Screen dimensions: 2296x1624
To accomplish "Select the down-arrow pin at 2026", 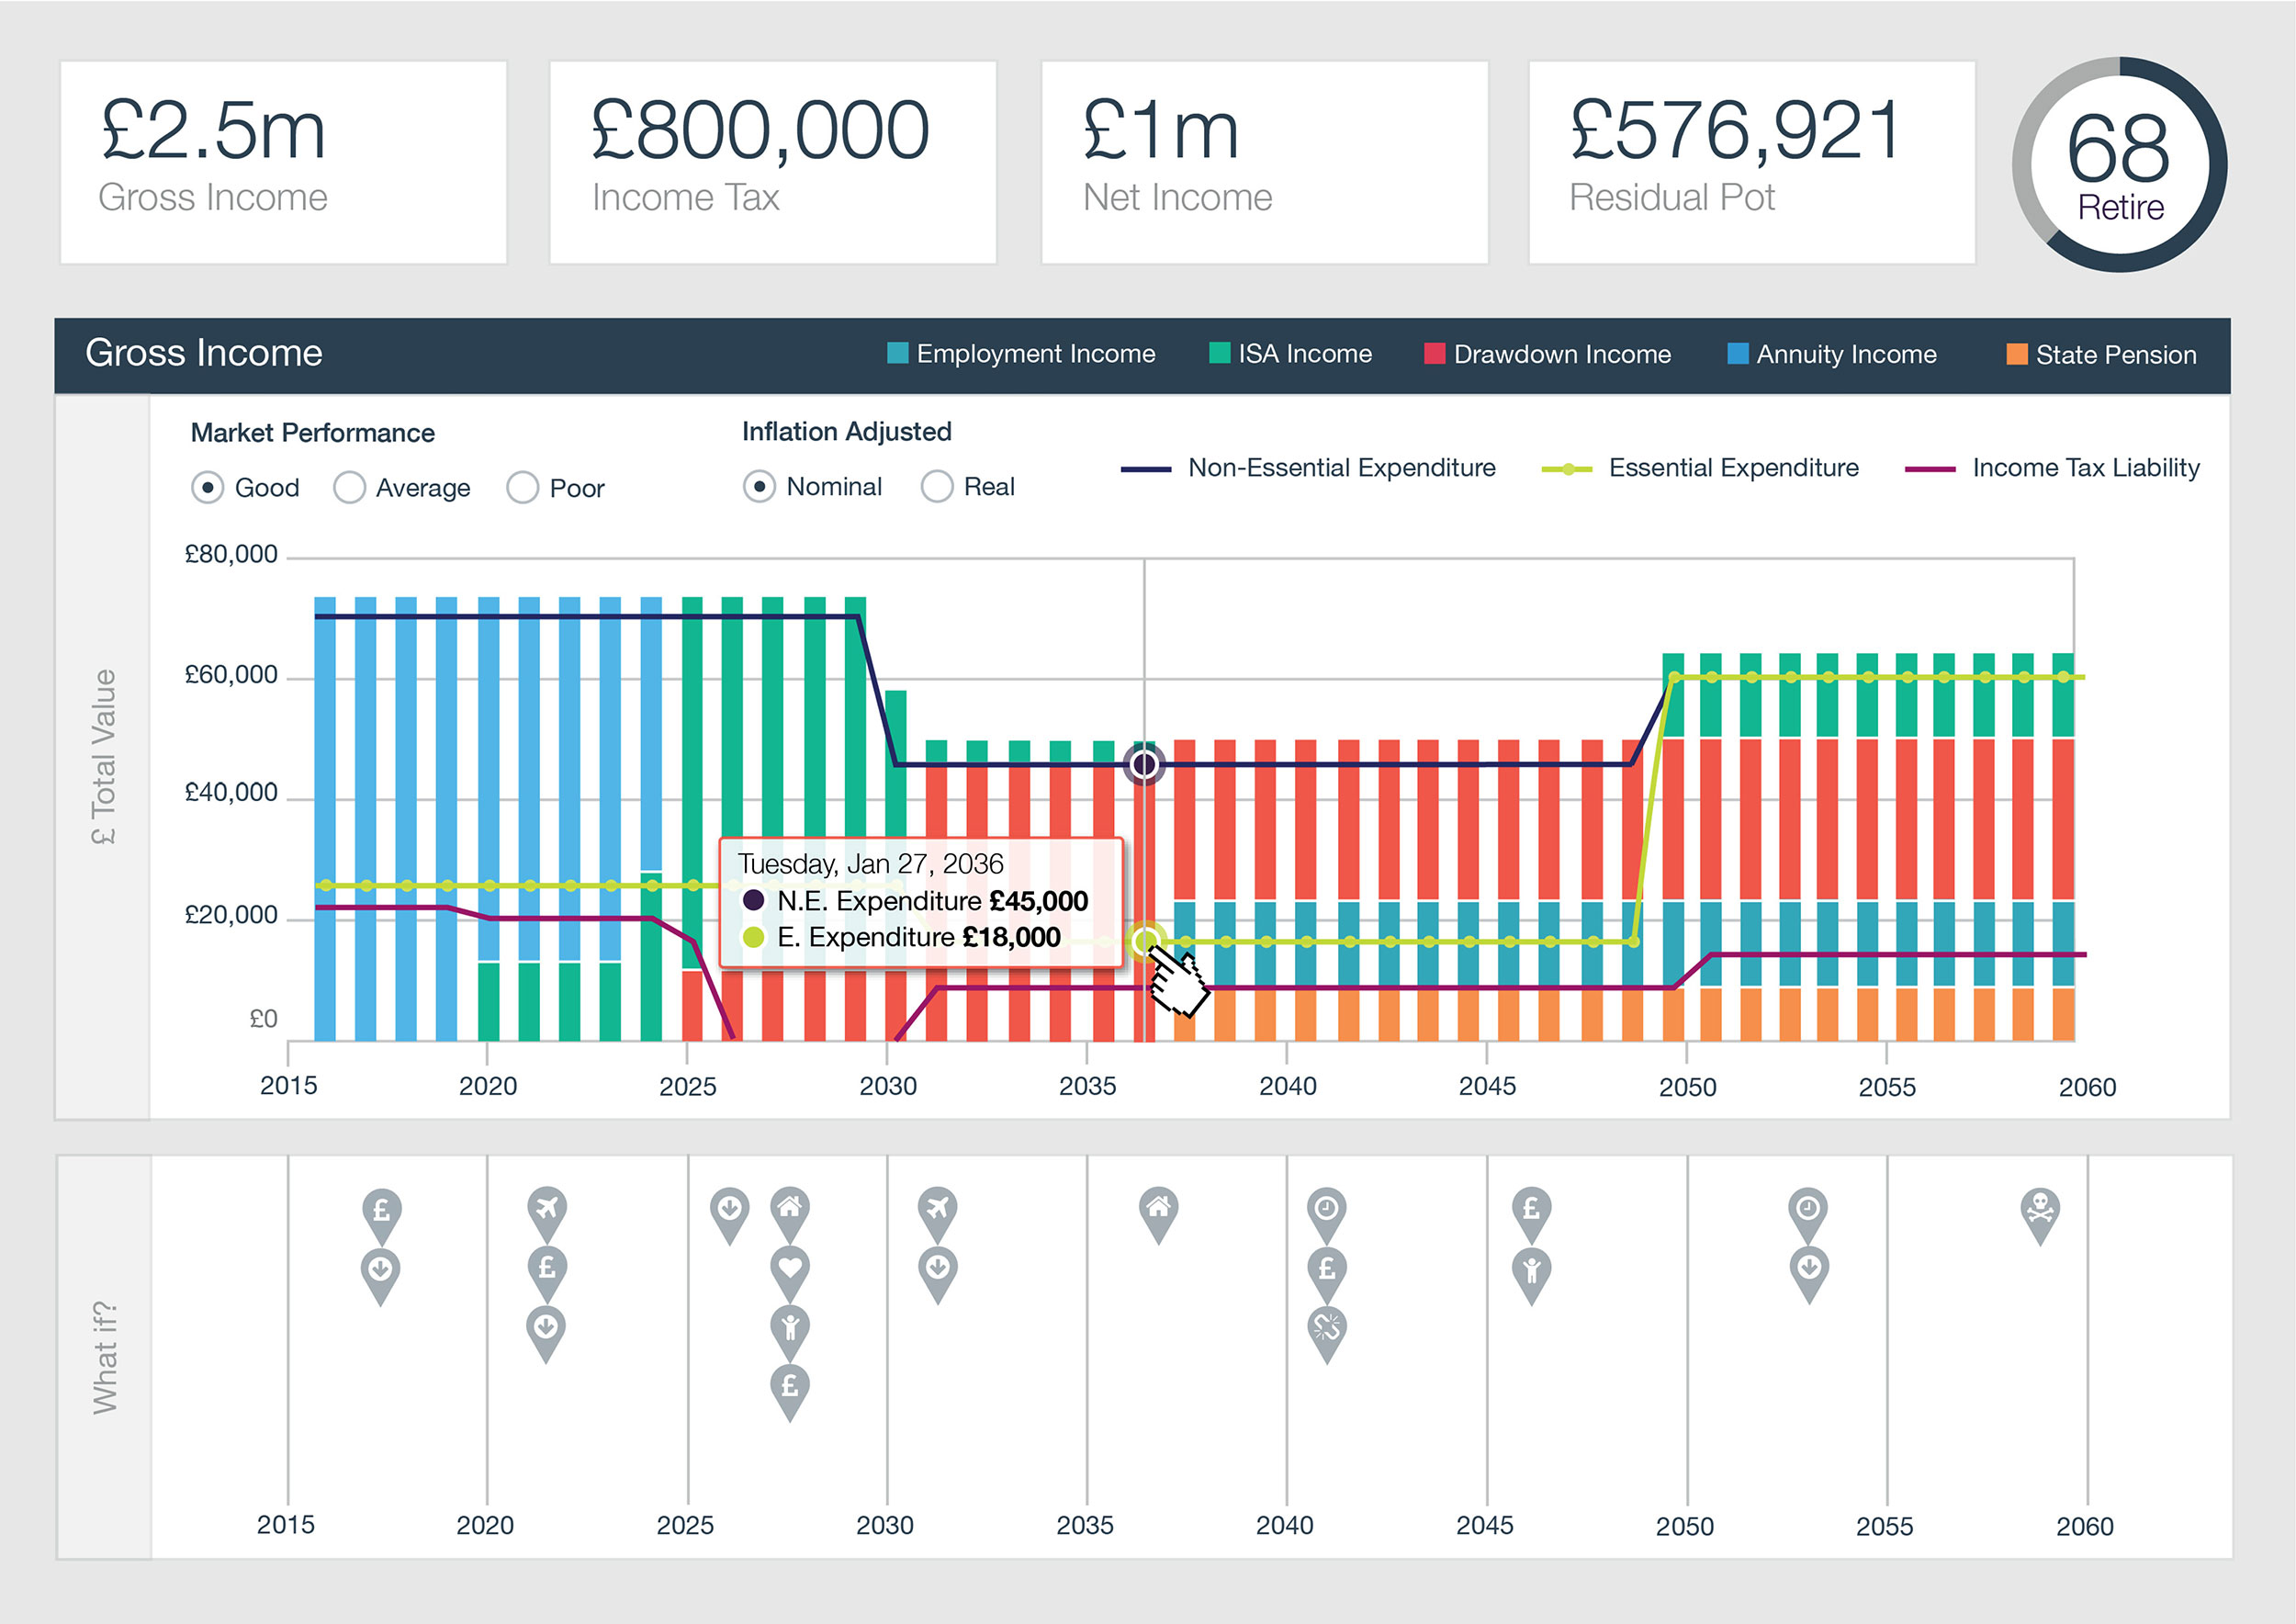I will (x=729, y=1209).
